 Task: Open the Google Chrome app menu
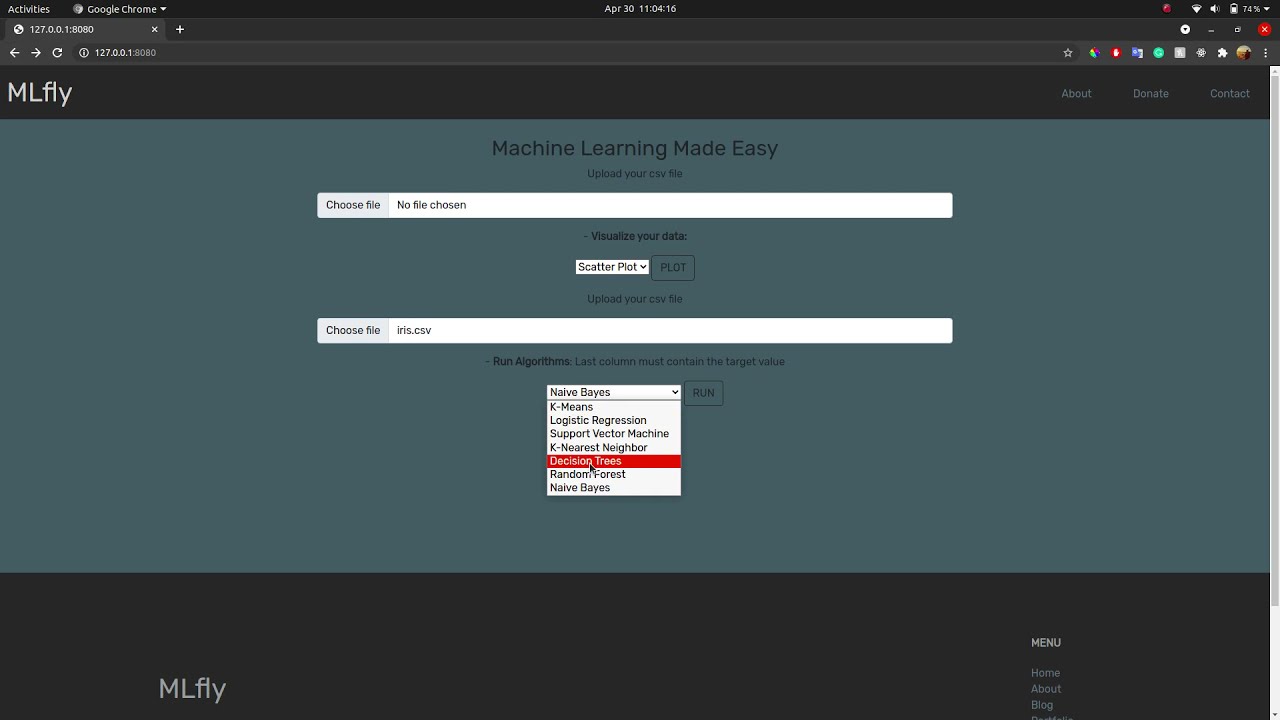(120, 9)
